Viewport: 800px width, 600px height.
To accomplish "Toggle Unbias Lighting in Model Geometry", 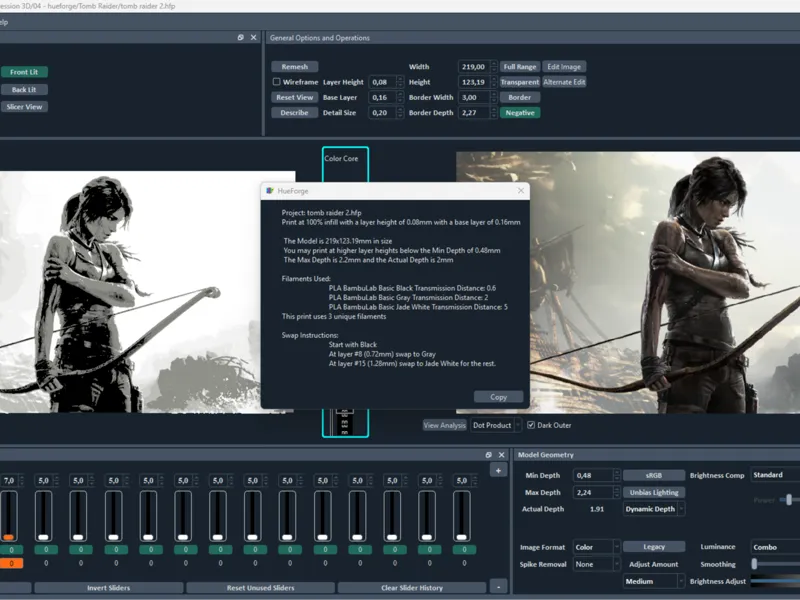I will [654, 492].
